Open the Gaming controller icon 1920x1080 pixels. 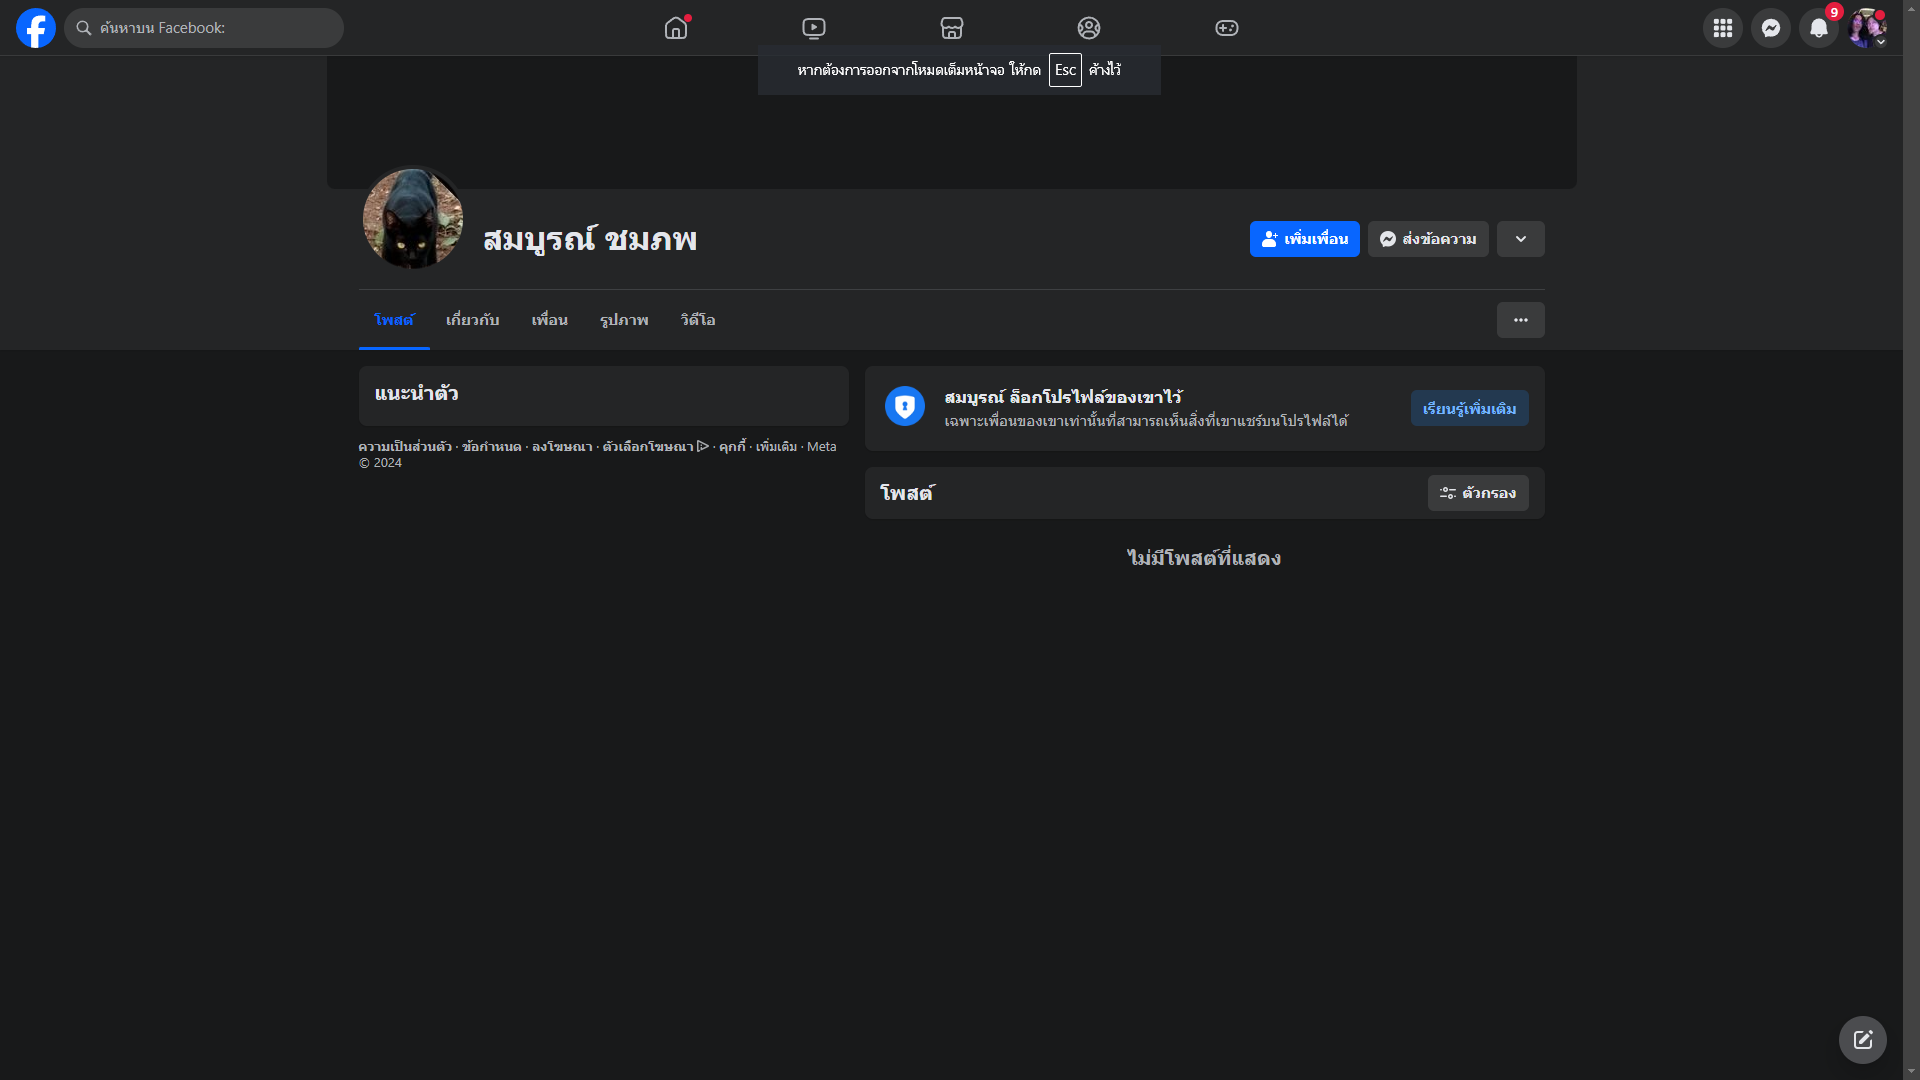[x=1227, y=28]
